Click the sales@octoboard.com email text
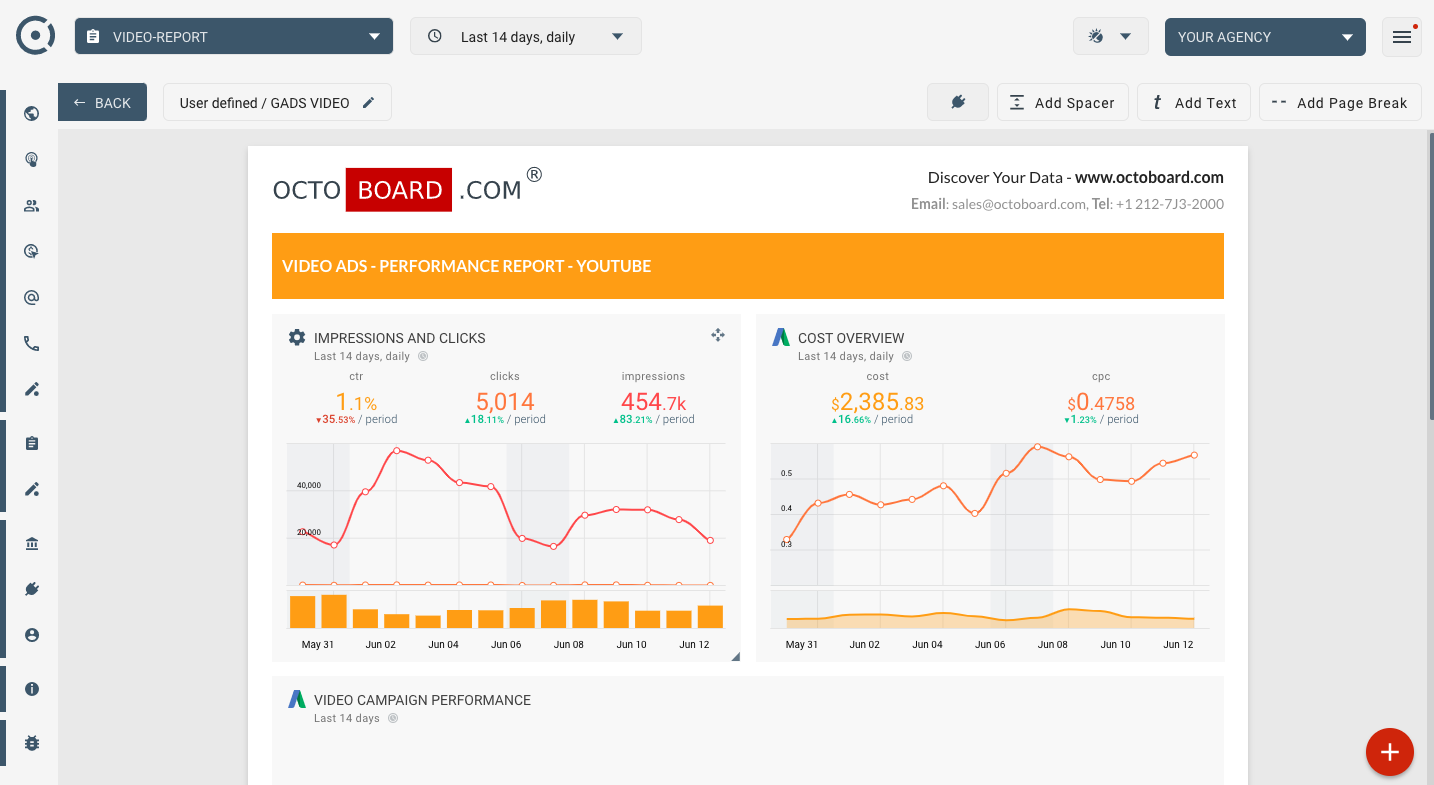Image resolution: width=1434 pixels, height=785 pixels. [1018, 204]
